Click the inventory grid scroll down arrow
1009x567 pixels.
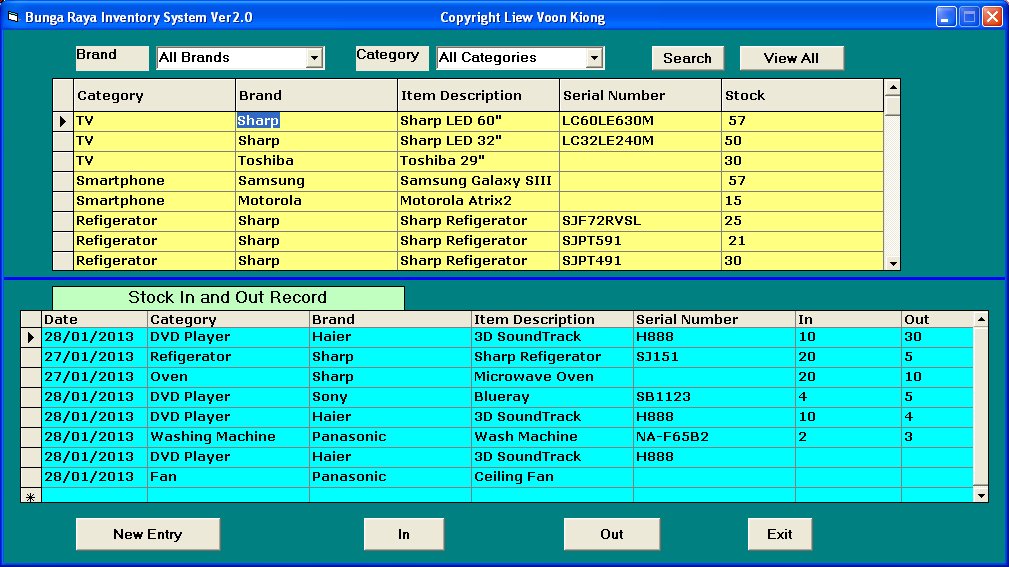(x=893, y=263)
